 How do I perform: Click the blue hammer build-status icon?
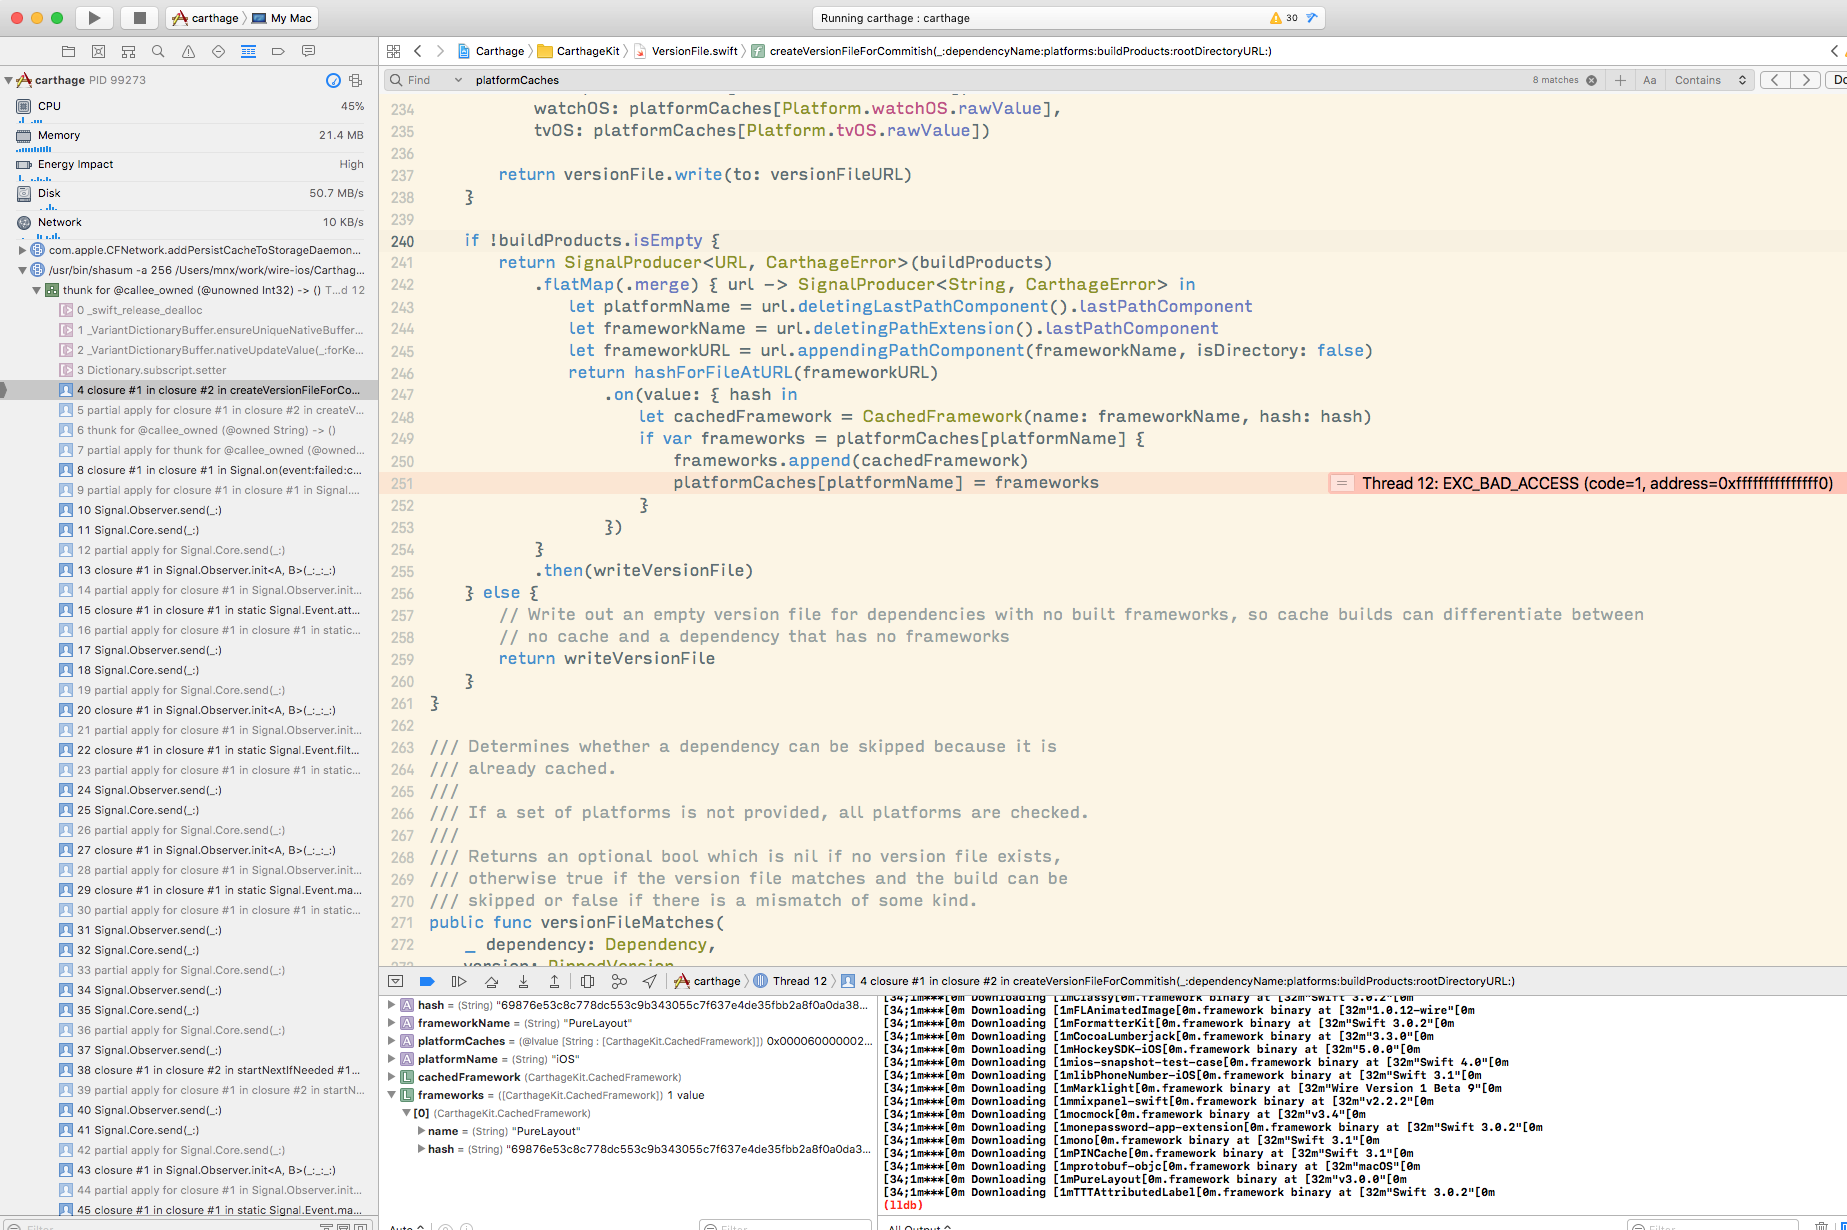click(1312, 18)
